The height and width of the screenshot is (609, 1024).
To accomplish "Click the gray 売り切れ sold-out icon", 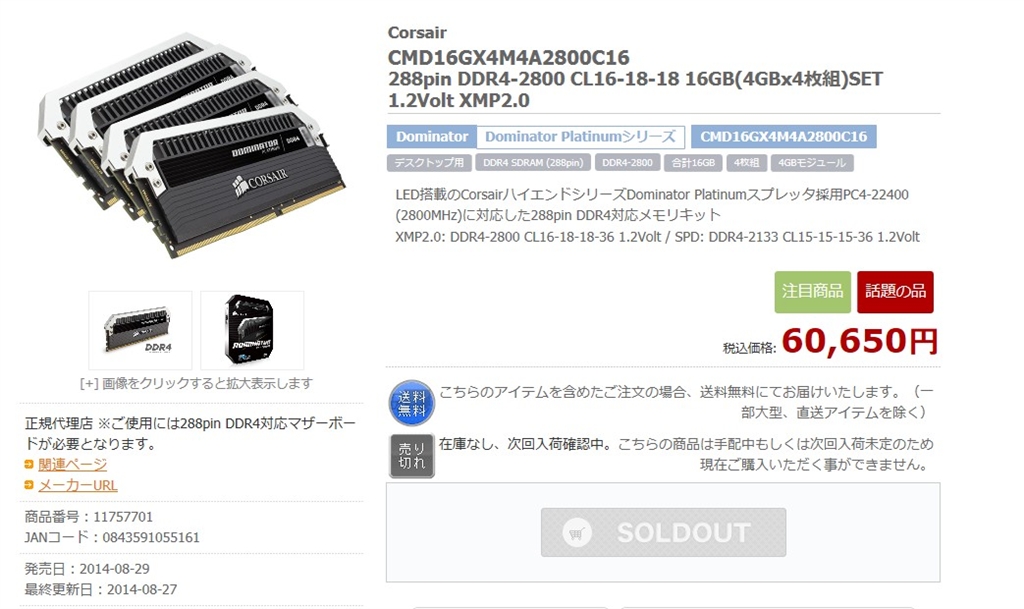I will coord(411,456).
